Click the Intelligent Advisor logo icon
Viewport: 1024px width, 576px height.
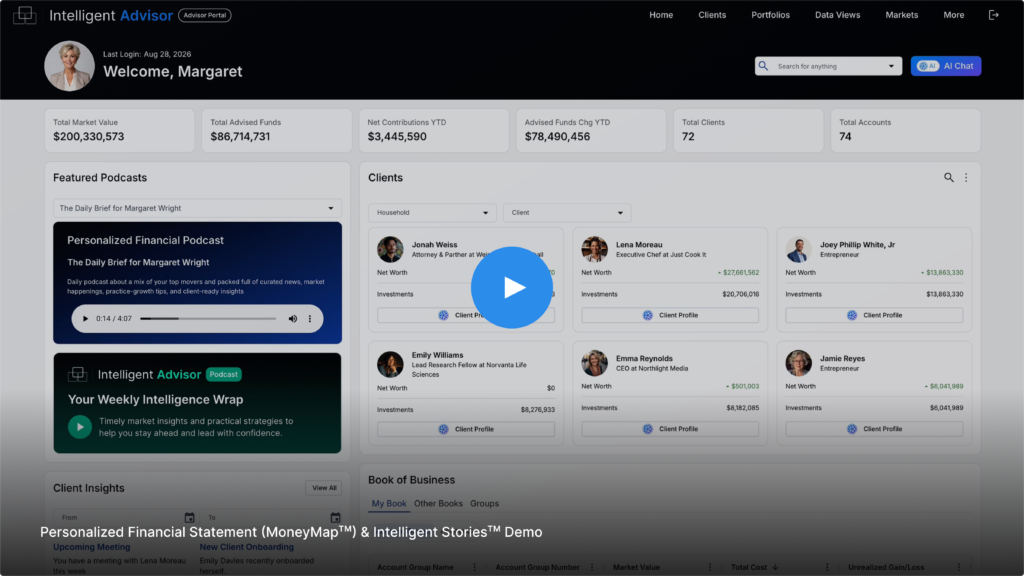tap(25, 14)
